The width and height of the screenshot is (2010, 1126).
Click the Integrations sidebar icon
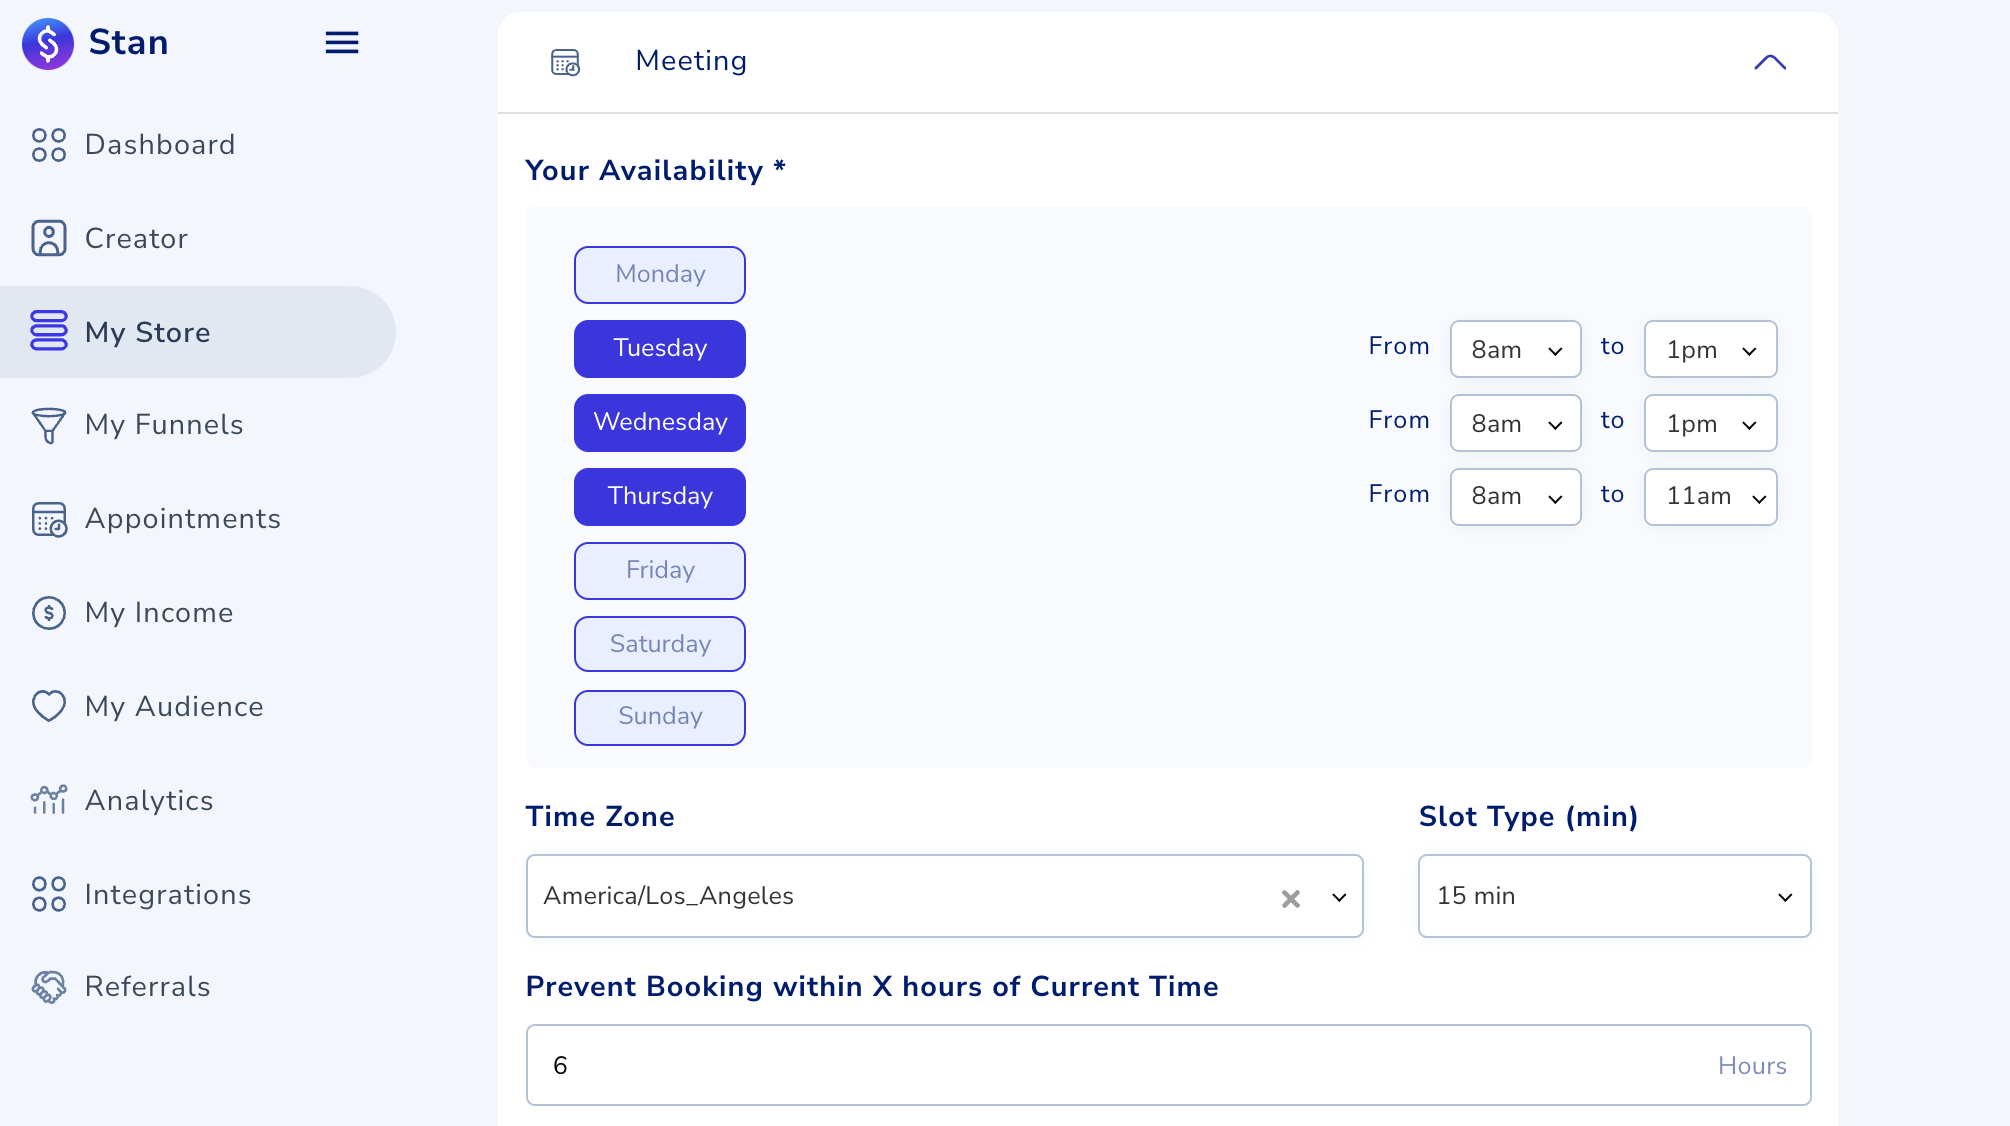50,893
